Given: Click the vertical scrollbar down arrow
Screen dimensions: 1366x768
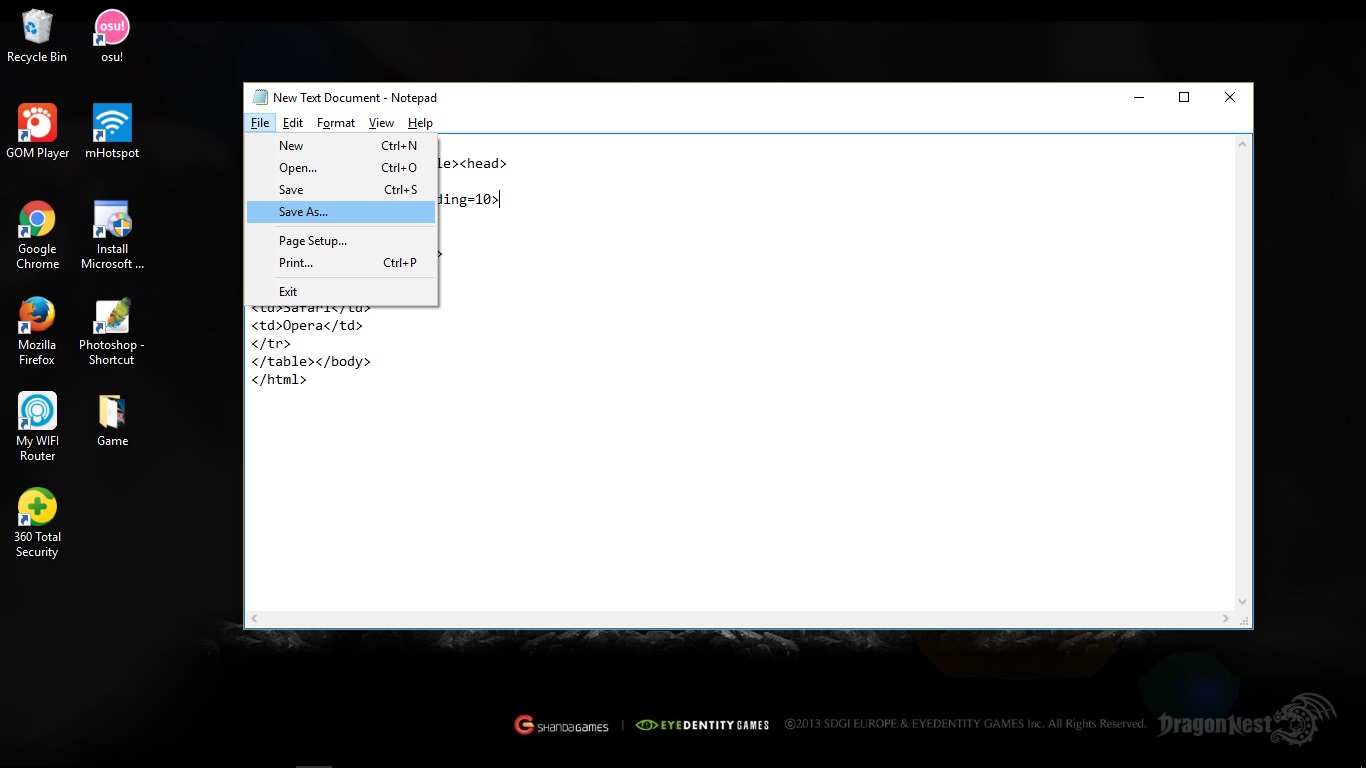Looking at the screenshot, I should pos(1242,601).
